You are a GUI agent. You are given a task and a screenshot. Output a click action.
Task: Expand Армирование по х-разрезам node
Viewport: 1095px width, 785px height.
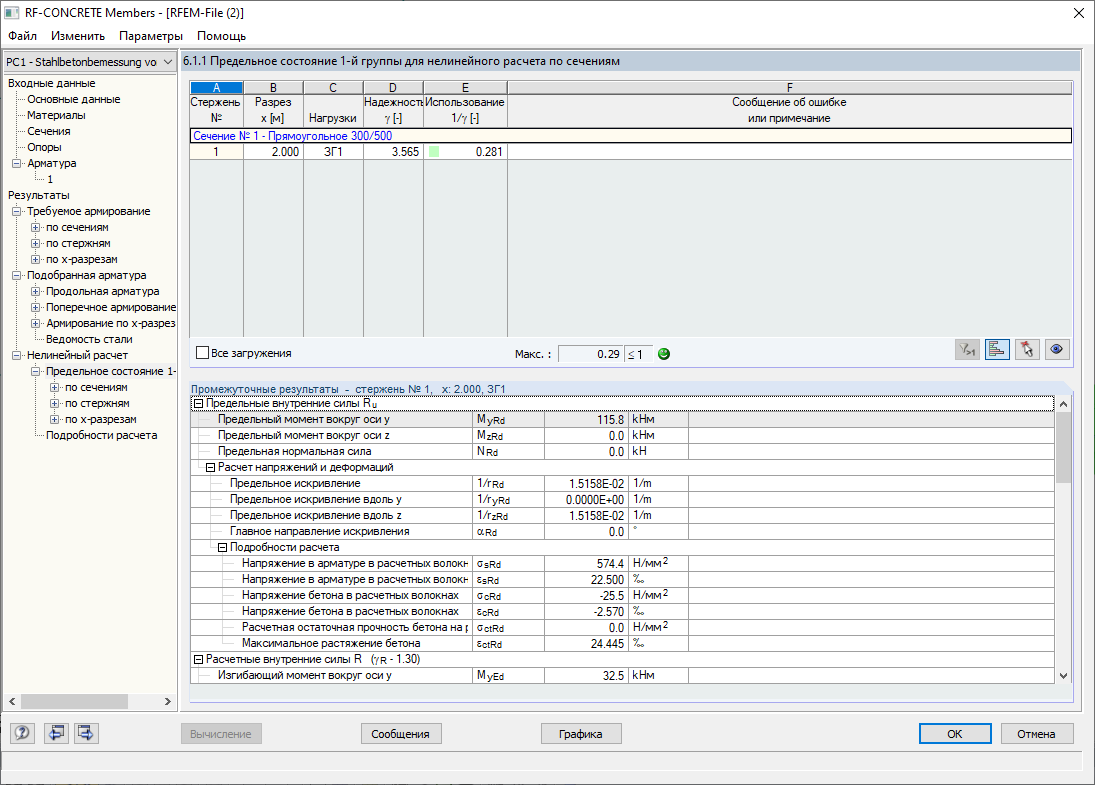36,323
